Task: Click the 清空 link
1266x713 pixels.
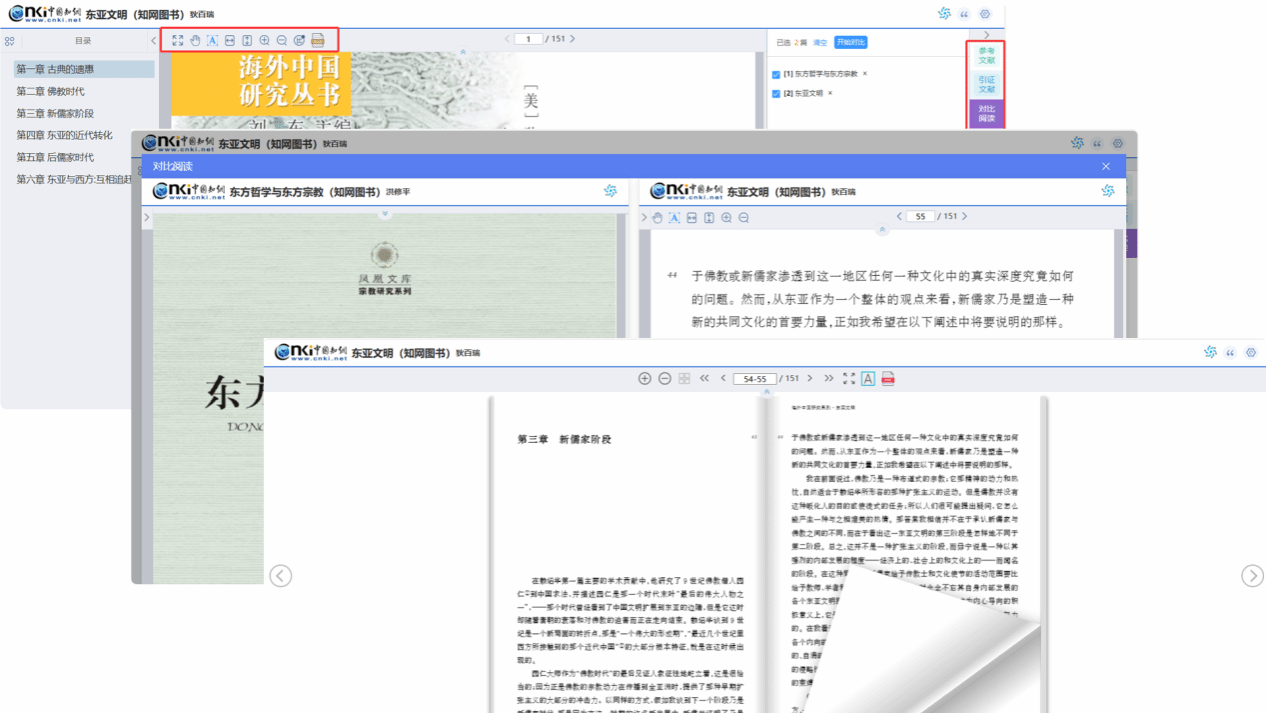Action: [820, 42]
